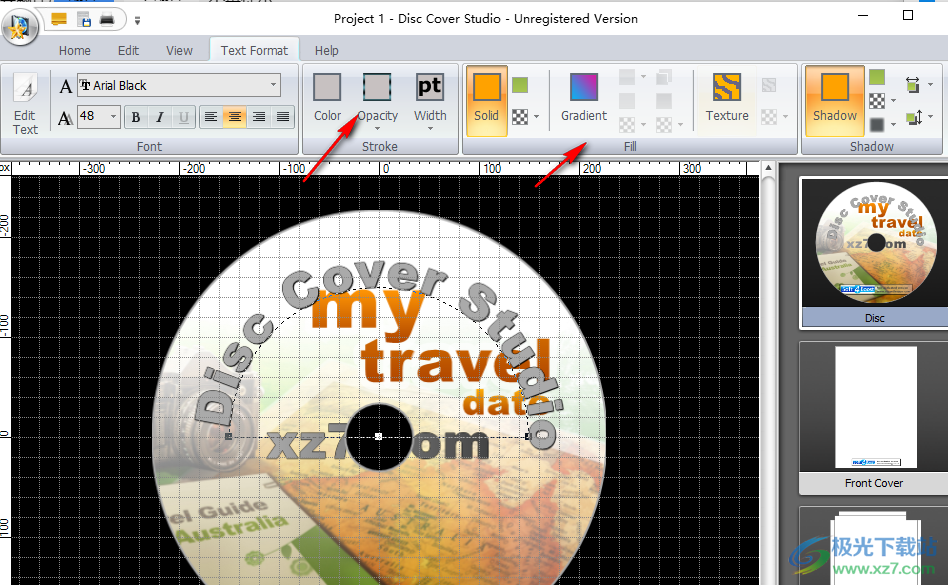Click the save project icon in quick access
The image size is (948, 585).
point(84,19)
